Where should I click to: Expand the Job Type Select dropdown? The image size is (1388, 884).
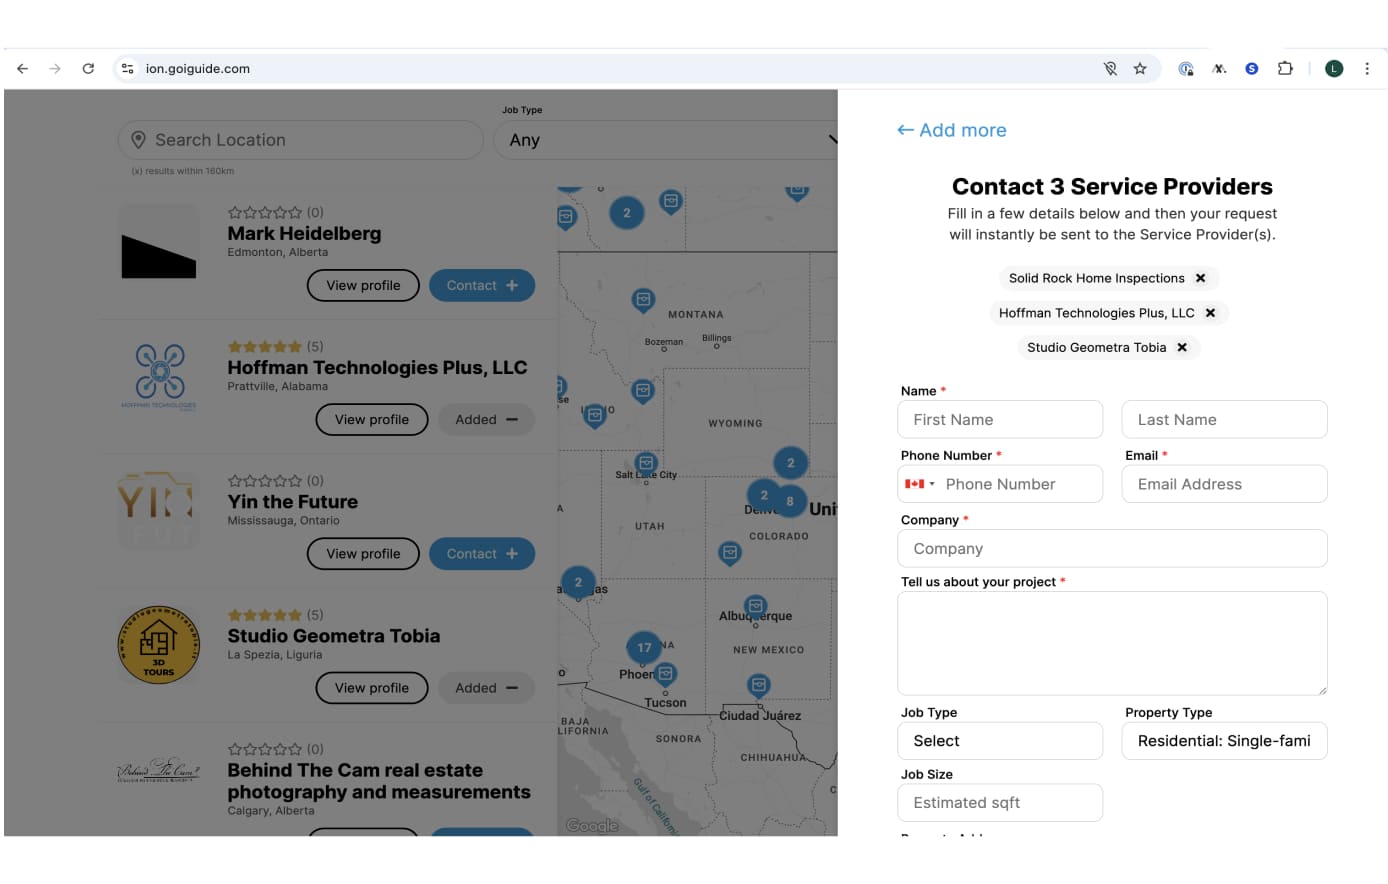tap(1000, 741)
